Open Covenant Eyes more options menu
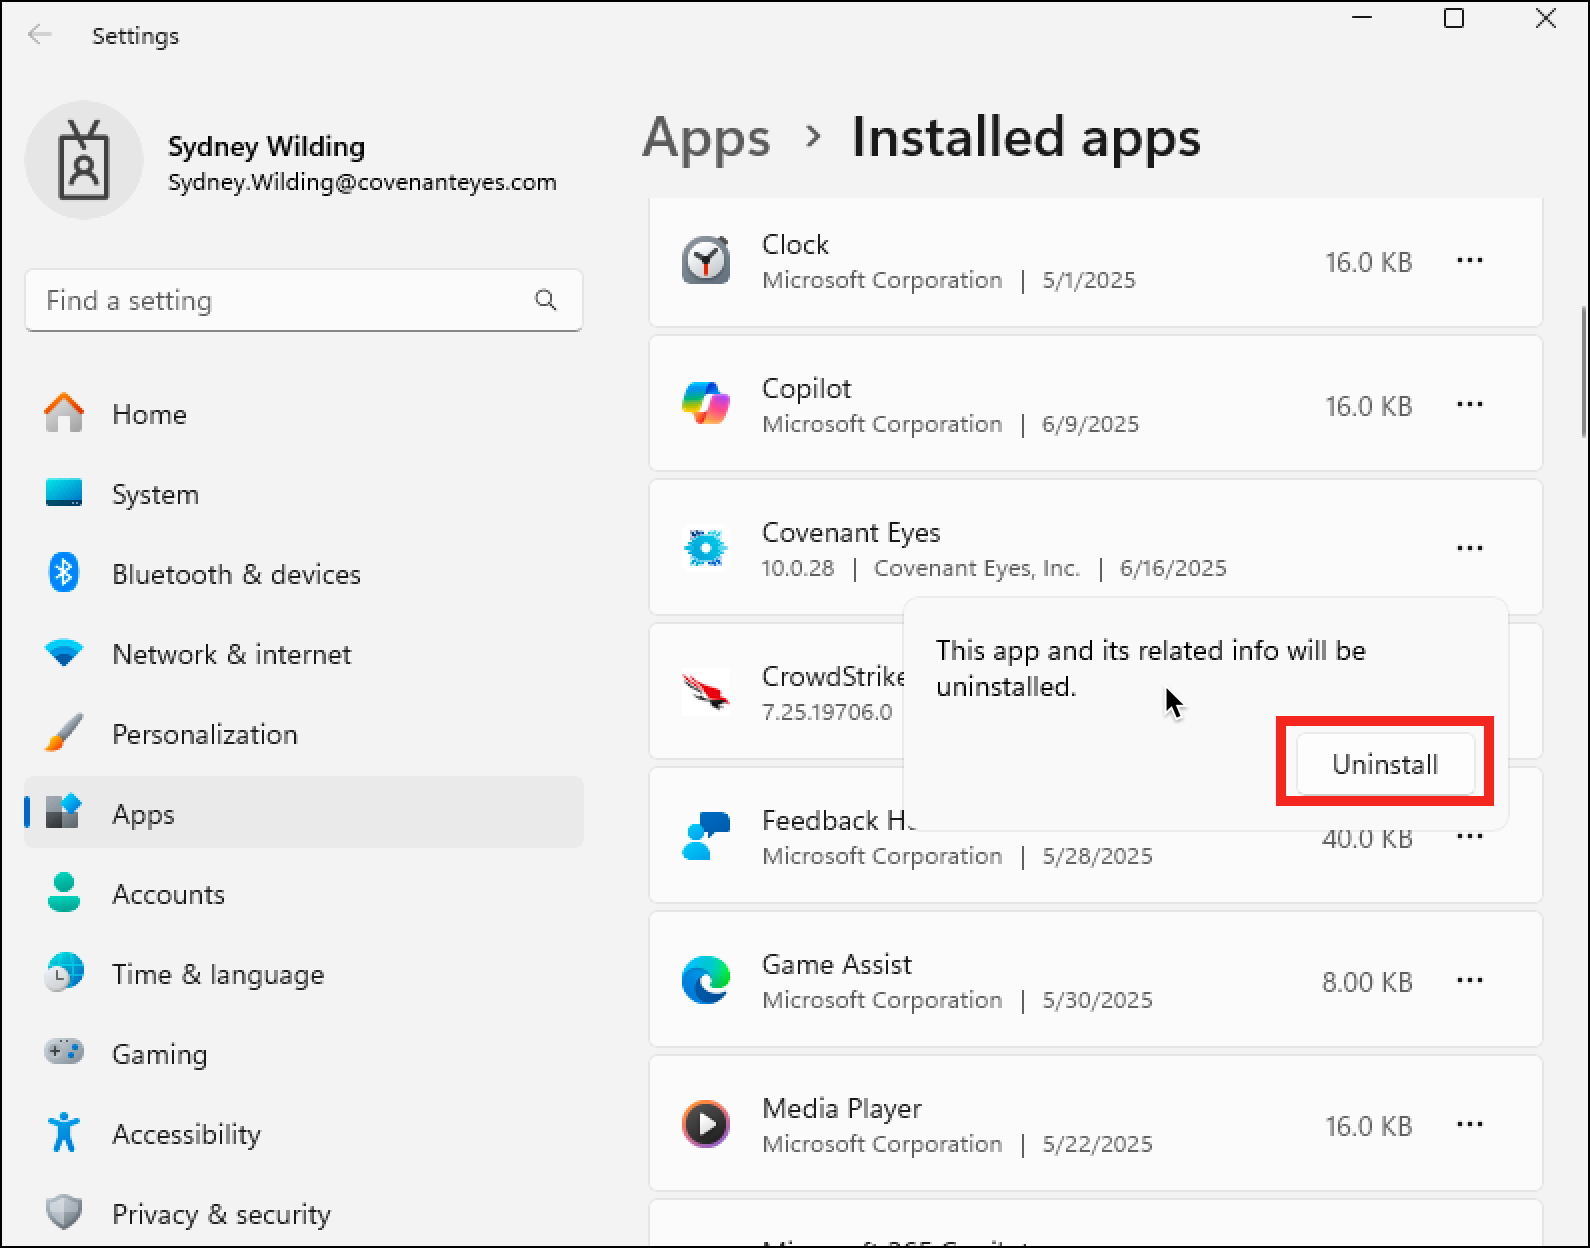The width and height of the screenshot is (1590, 1248). (1469, 548)
